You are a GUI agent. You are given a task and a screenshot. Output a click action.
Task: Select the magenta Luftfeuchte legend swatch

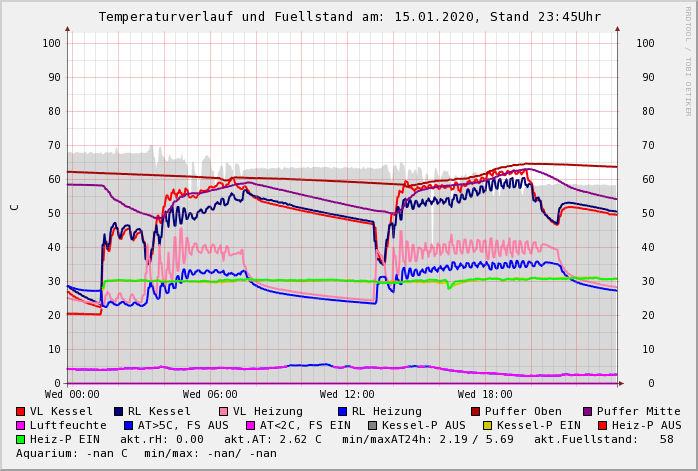[x=21, y=425]
